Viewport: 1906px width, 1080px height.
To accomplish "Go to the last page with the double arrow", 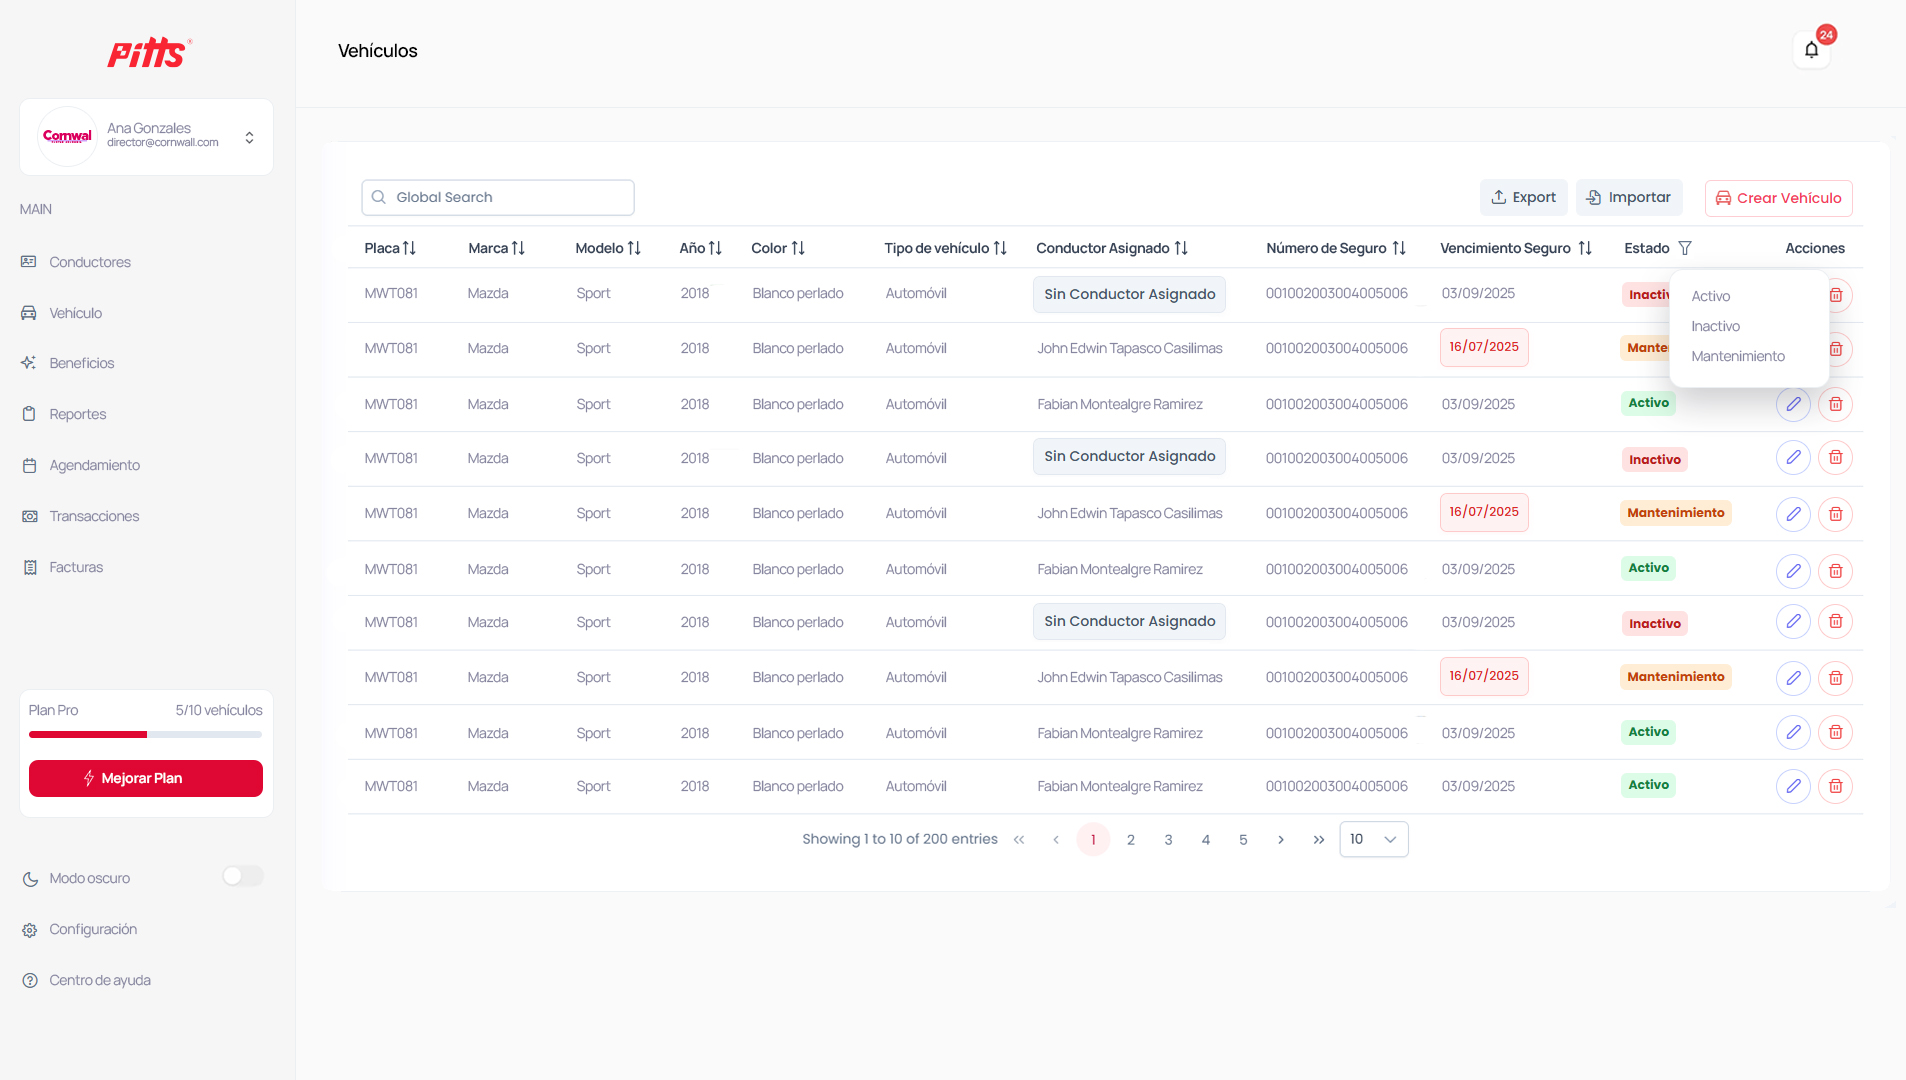I will 1318,840.
